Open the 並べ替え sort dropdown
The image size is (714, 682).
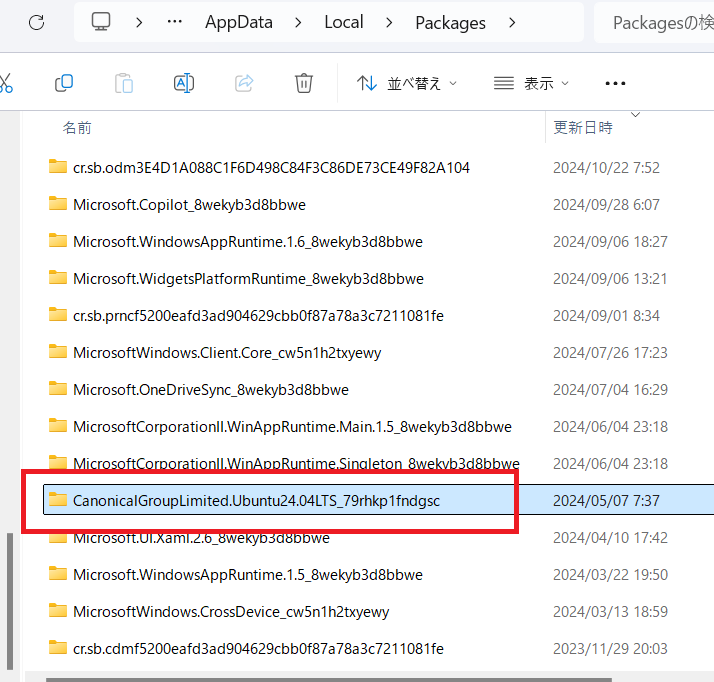pyautogui.click(x=407, y=83)
